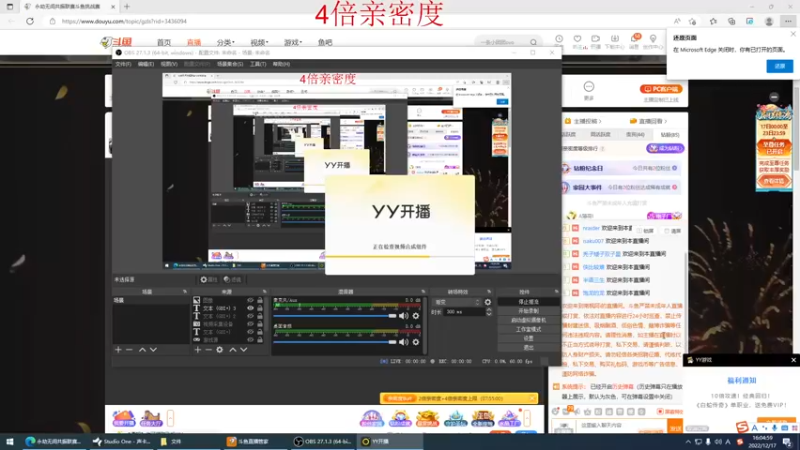Open settings gear for first mixer channel
800x450 pixels.
pos(416,316)
